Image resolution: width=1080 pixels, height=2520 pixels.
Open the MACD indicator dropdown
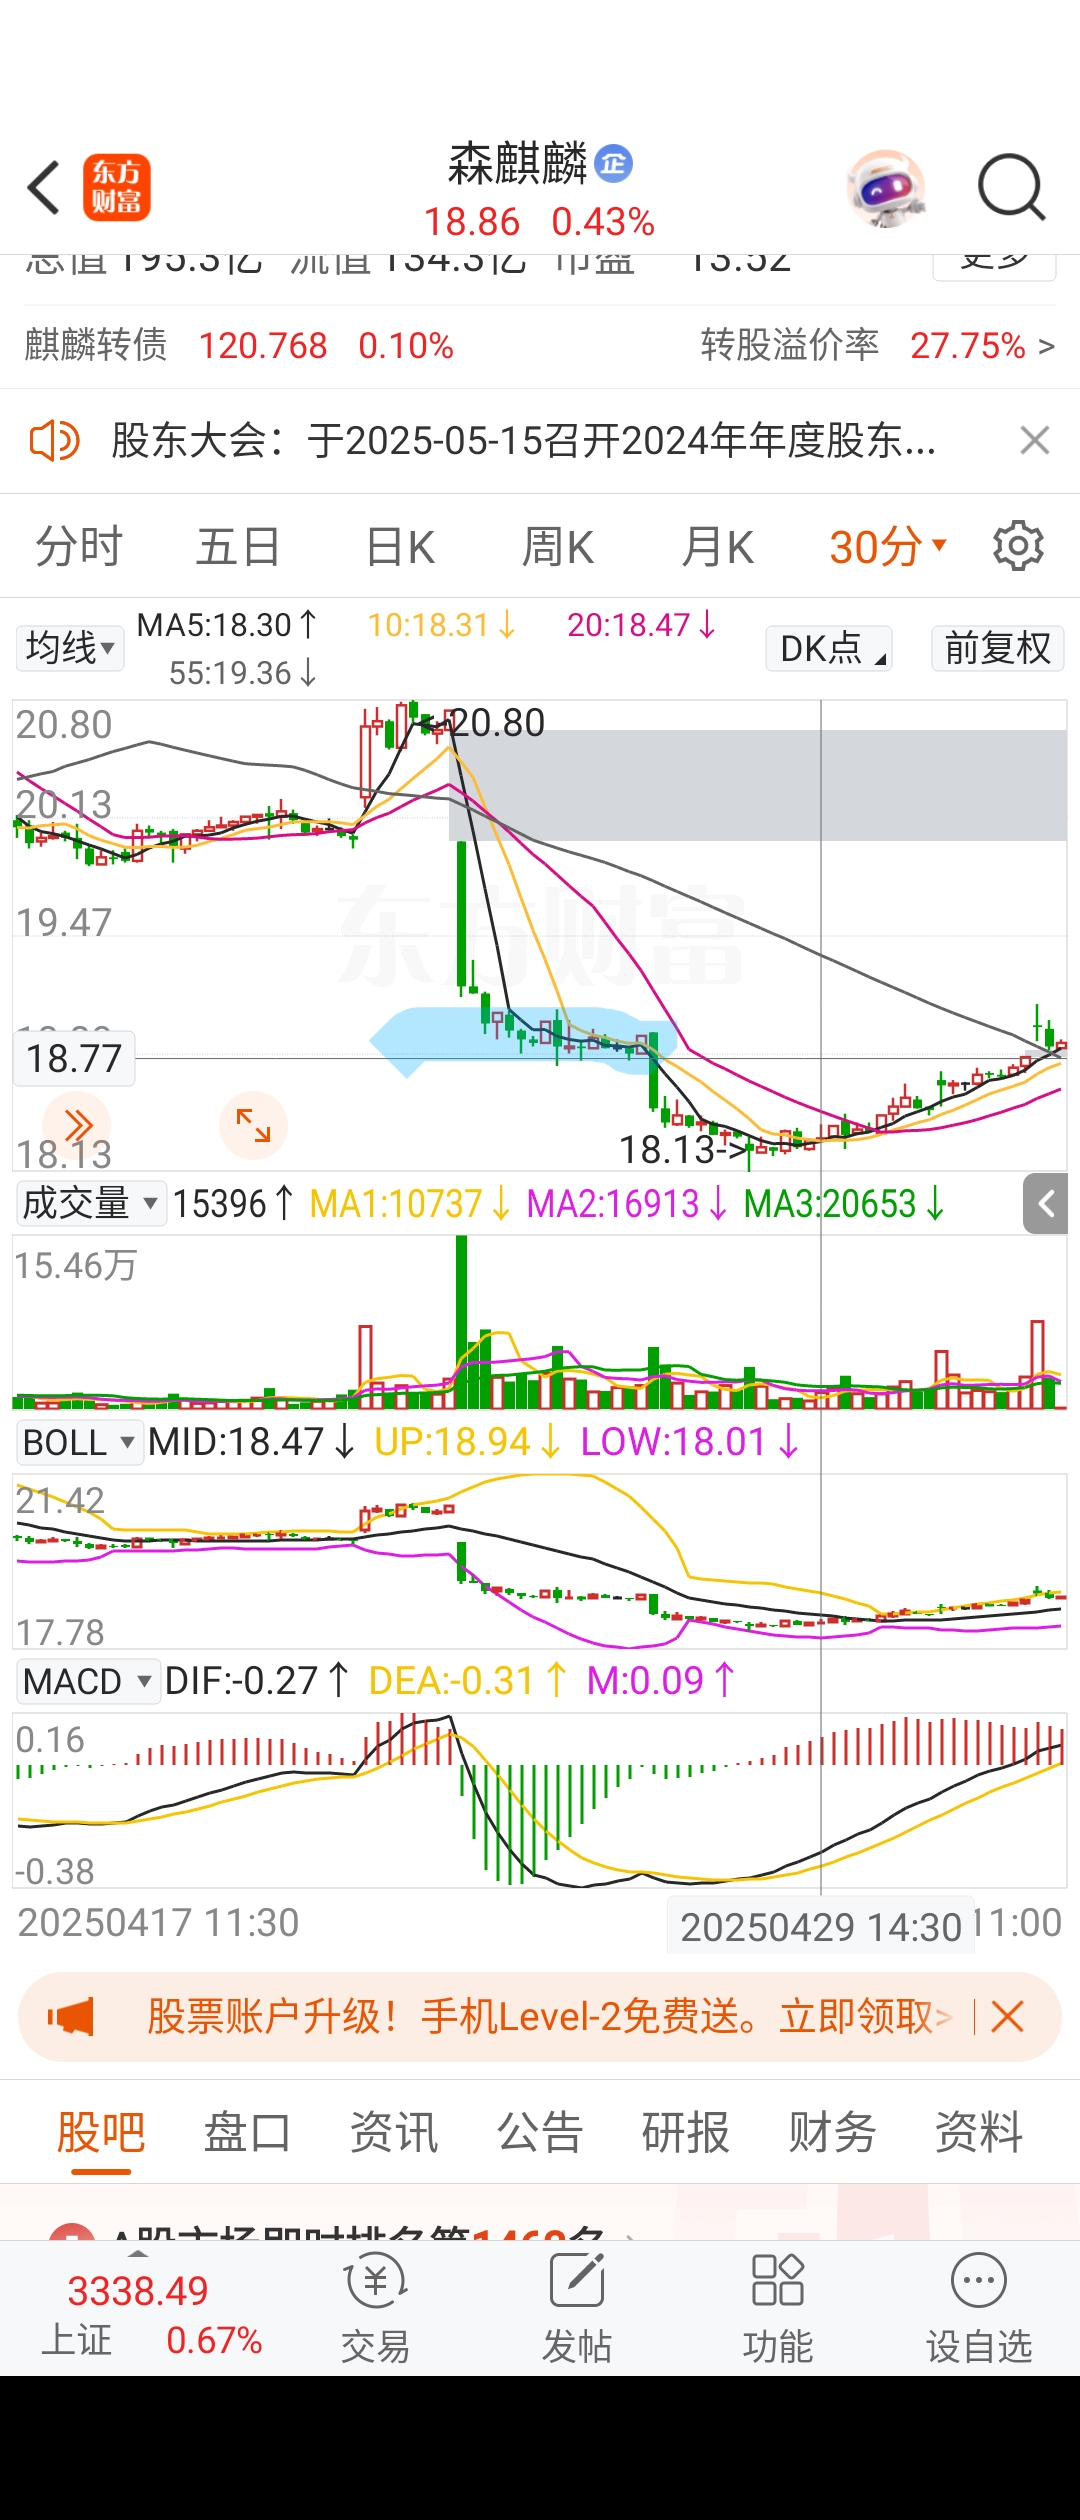point(88,1682)
